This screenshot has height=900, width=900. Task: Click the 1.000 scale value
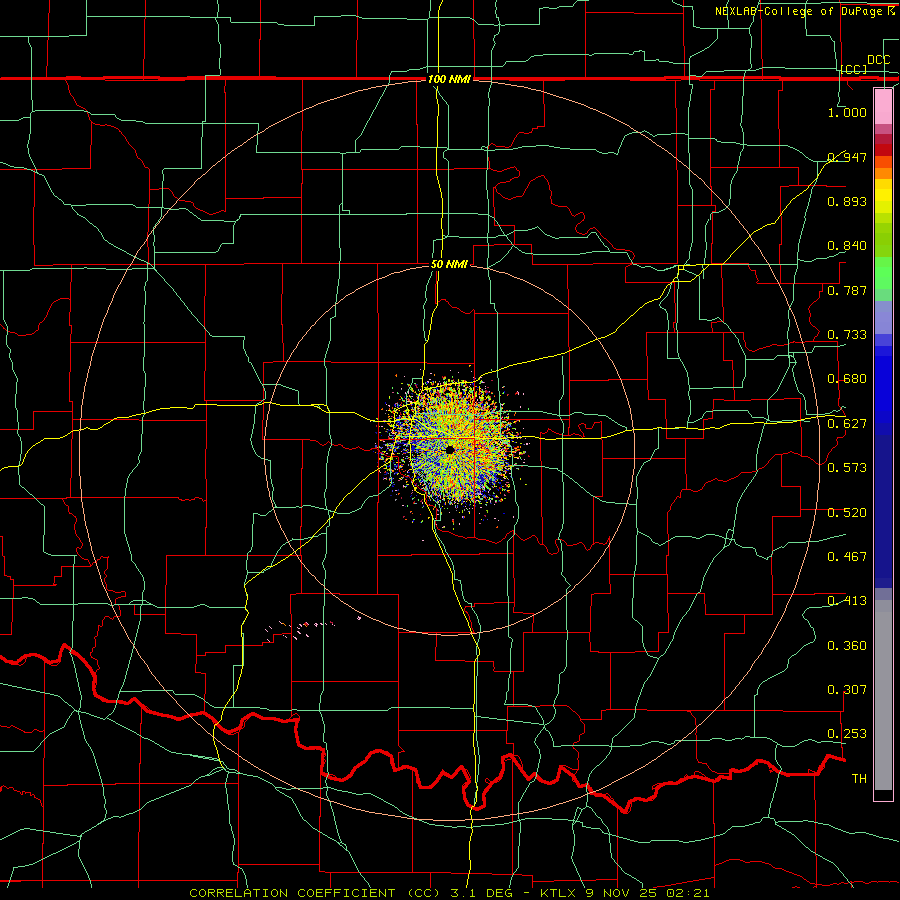847,112
